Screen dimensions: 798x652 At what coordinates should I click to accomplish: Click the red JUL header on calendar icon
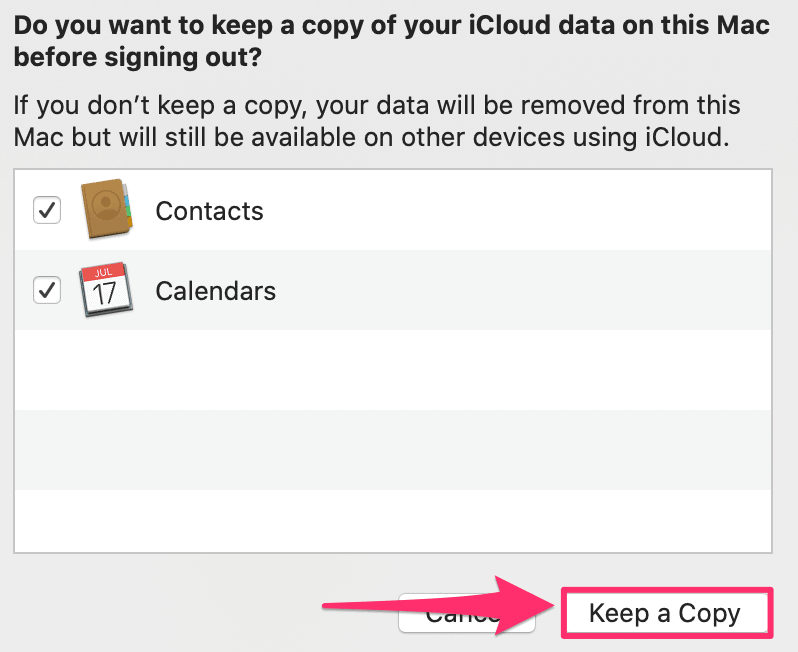tap(104, 272)
